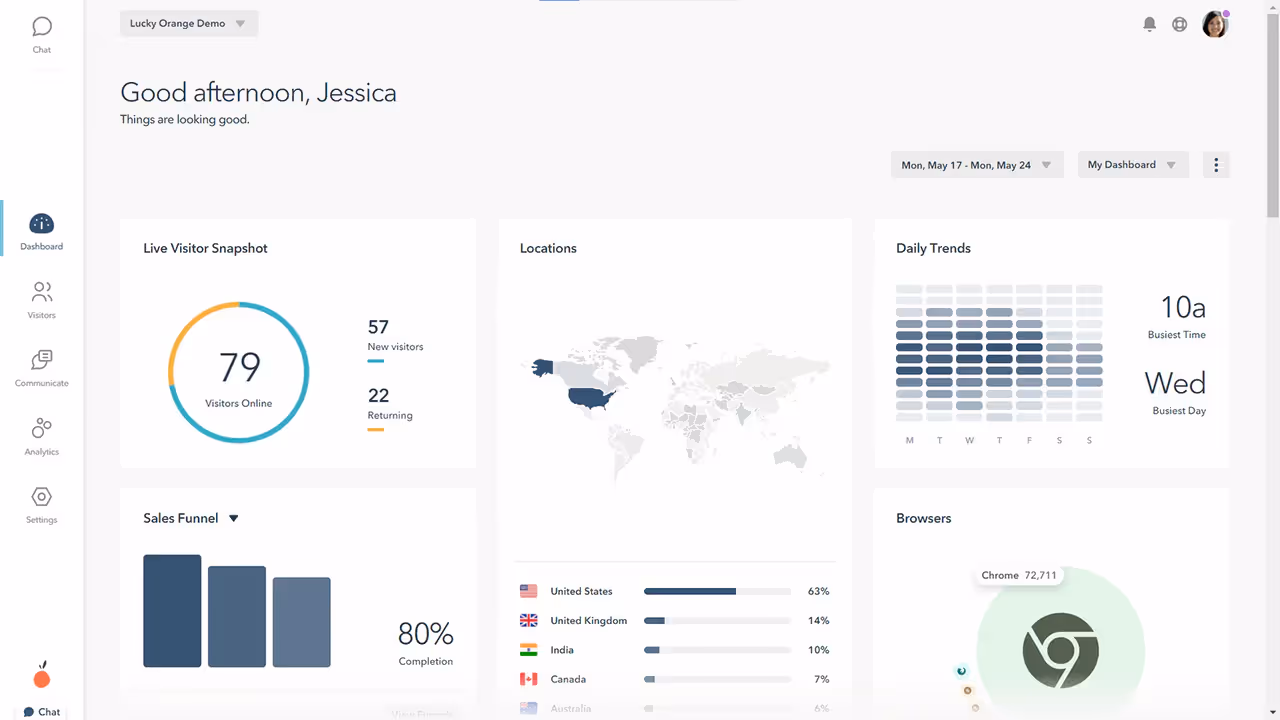Click the Chrome browser bubble icon
Screen dimensions: 1280x720
tap(1061, 650)
